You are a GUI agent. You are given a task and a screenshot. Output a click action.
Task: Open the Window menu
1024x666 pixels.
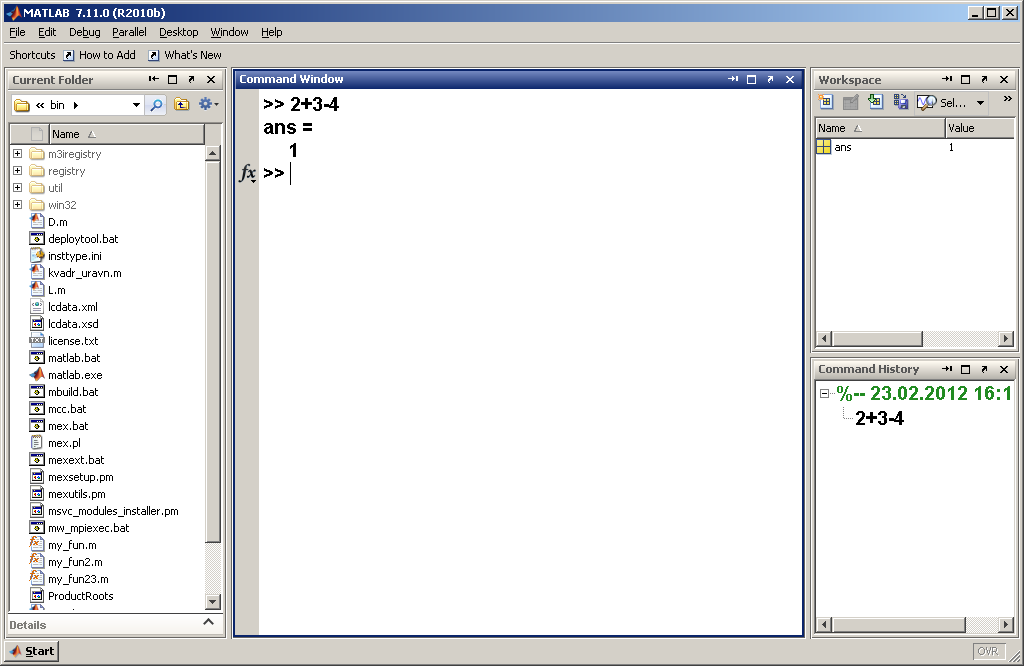tap(229, 32)
